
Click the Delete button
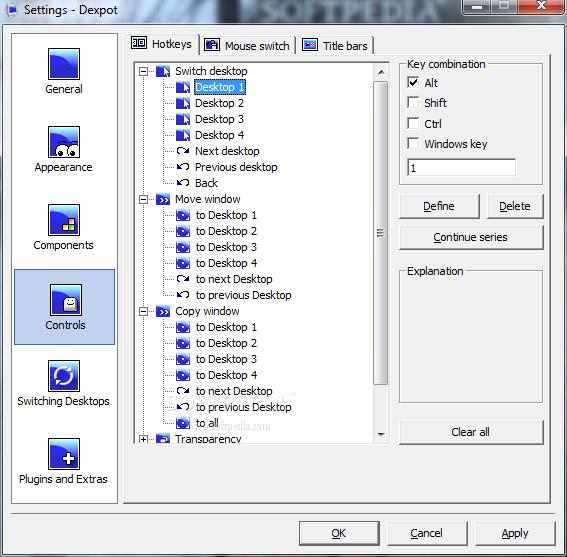[x=515, y=206]
